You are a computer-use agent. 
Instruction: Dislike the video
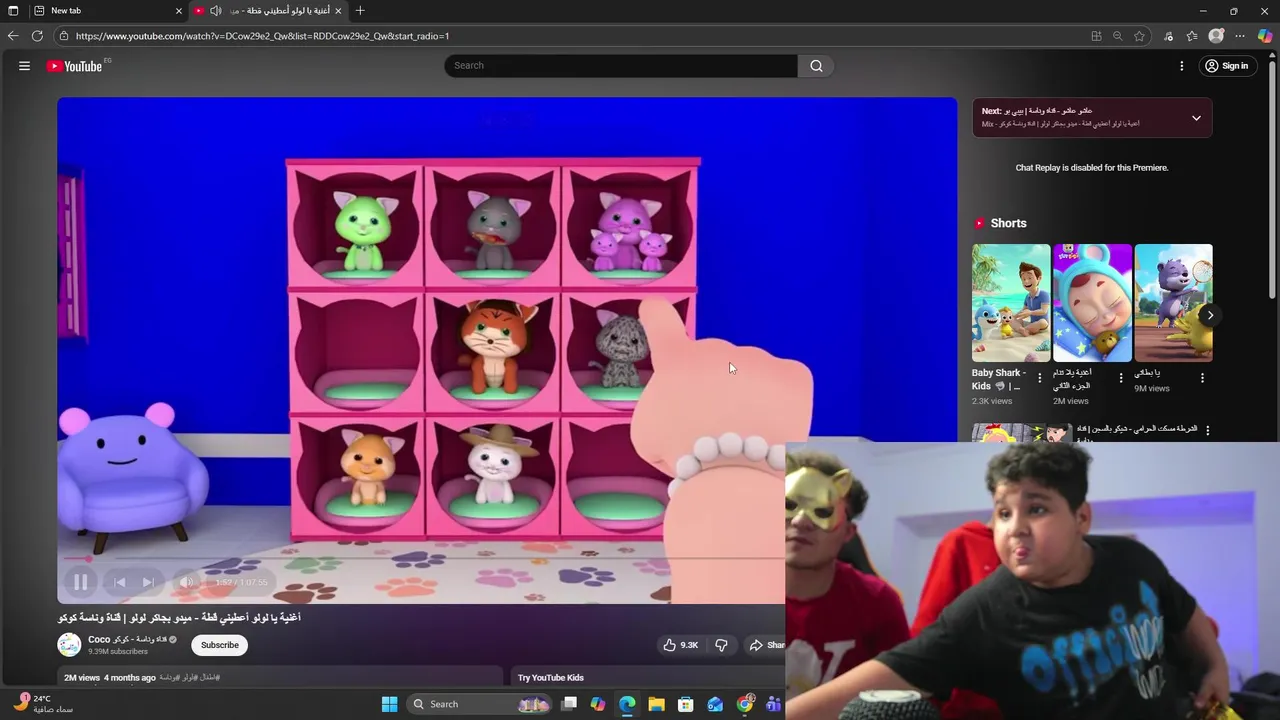click(721, 645)
